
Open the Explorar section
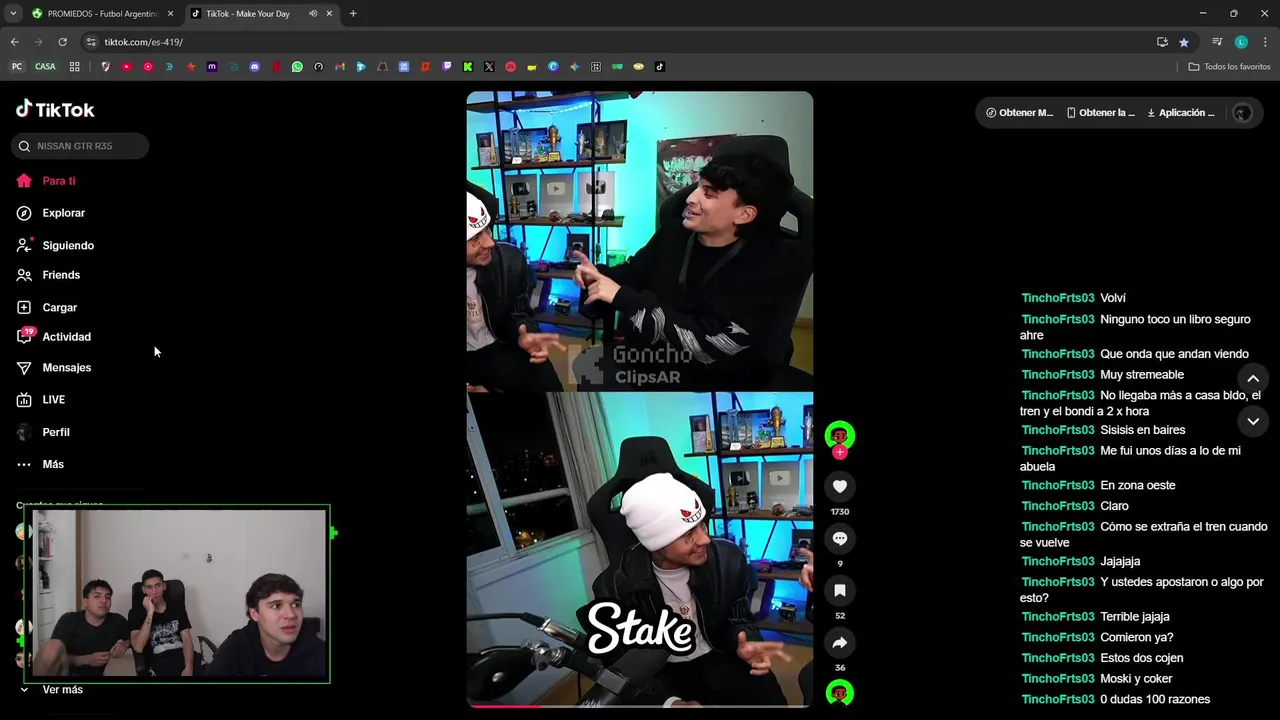point(51,213)
